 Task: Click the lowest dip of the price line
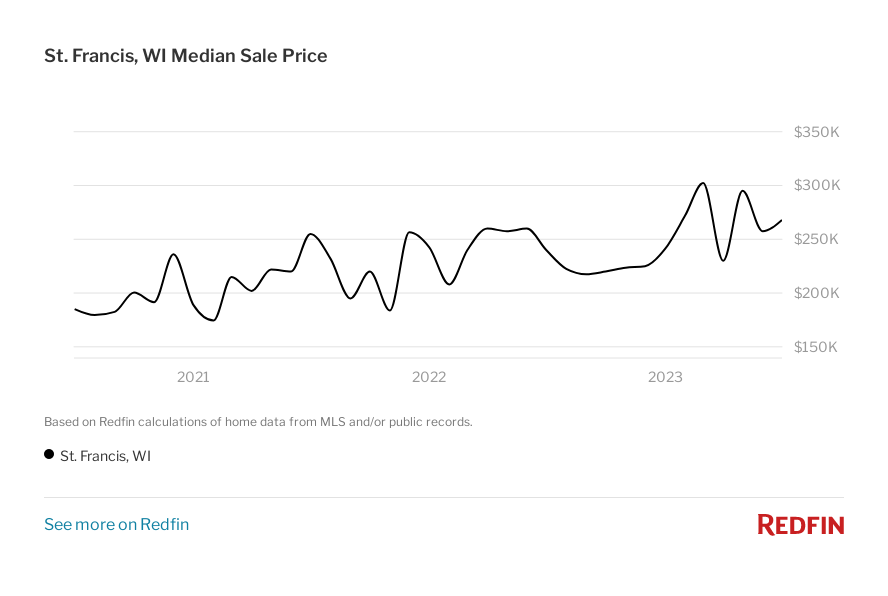pyautogui.click(x=212, y=320)
